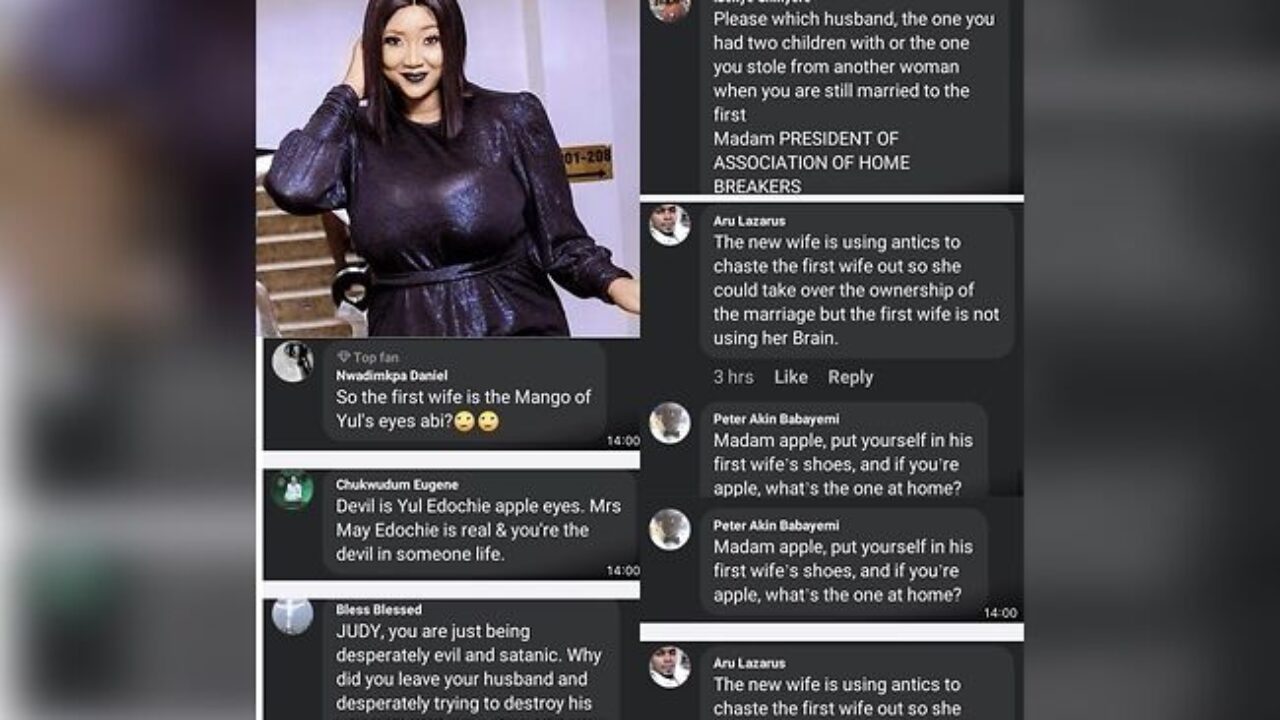Open the woman in purple dress photo
Image resolution: width=1280 pixels, height=720 pixels.
pyautogui.click(x=448, y=168)
